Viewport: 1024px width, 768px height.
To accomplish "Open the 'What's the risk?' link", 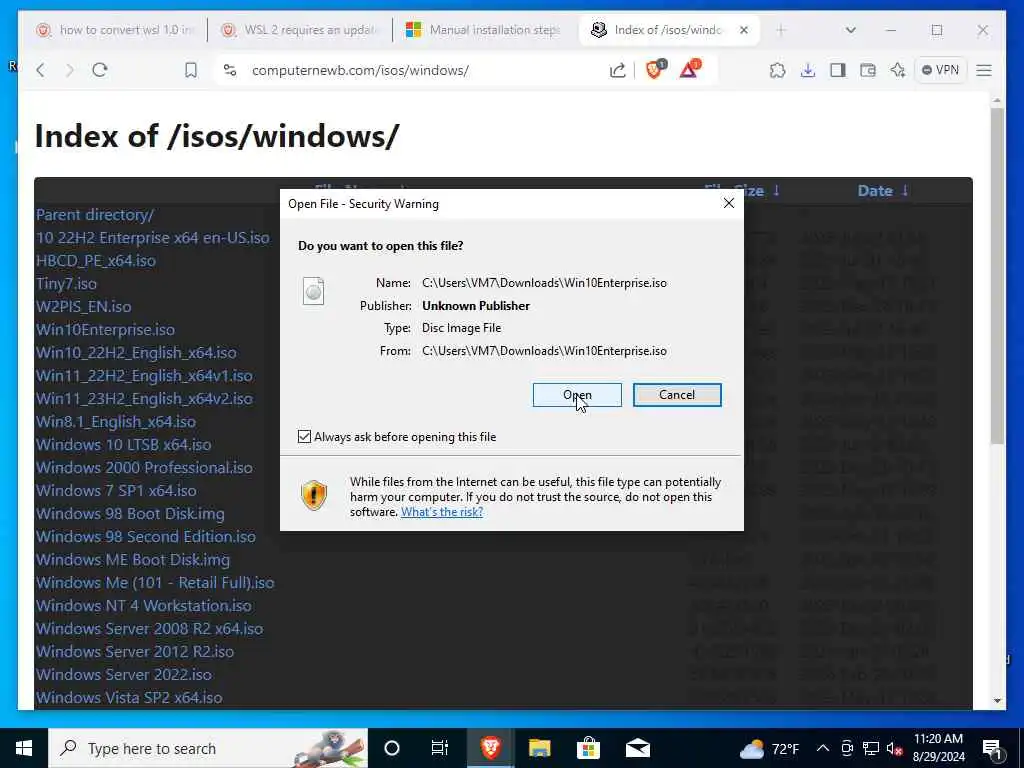I will pos(442,512).
